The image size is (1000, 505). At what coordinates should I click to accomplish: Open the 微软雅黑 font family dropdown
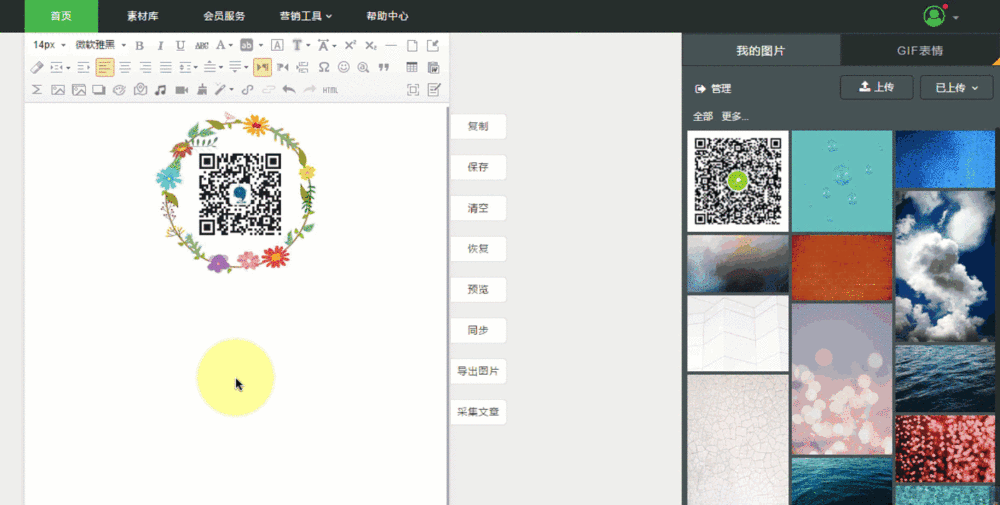(x=100, y=45)
